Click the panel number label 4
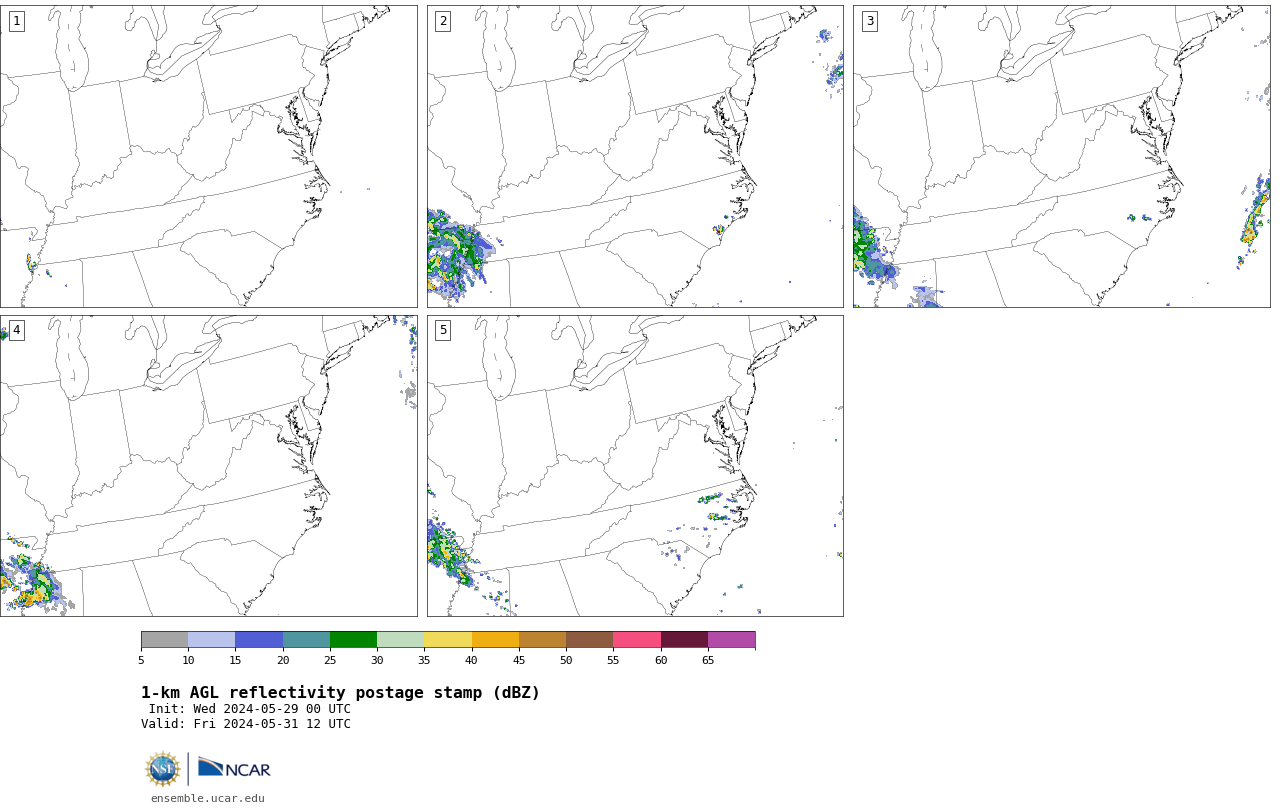1280x809 pixels. (x=16, y=330)
